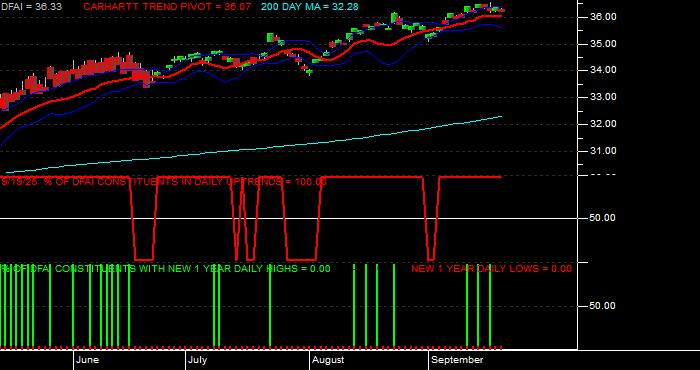Viewport: 700px width, 370px height.
Task: Click the 35.00 price axis label
Action: tap(603, 44)
